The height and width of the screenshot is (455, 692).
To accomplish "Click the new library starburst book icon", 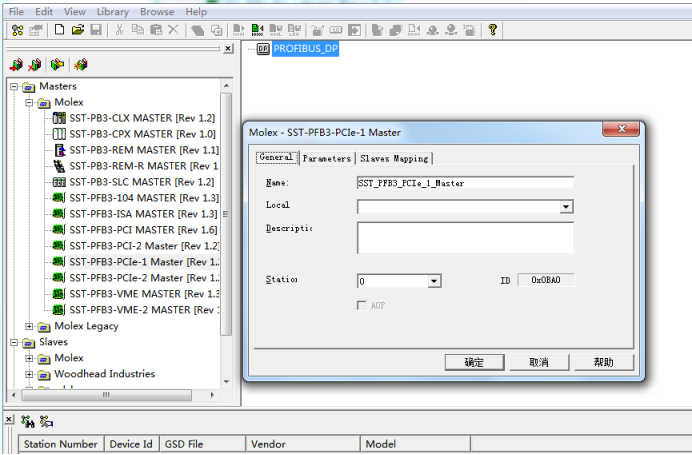I will coord(80,65).
